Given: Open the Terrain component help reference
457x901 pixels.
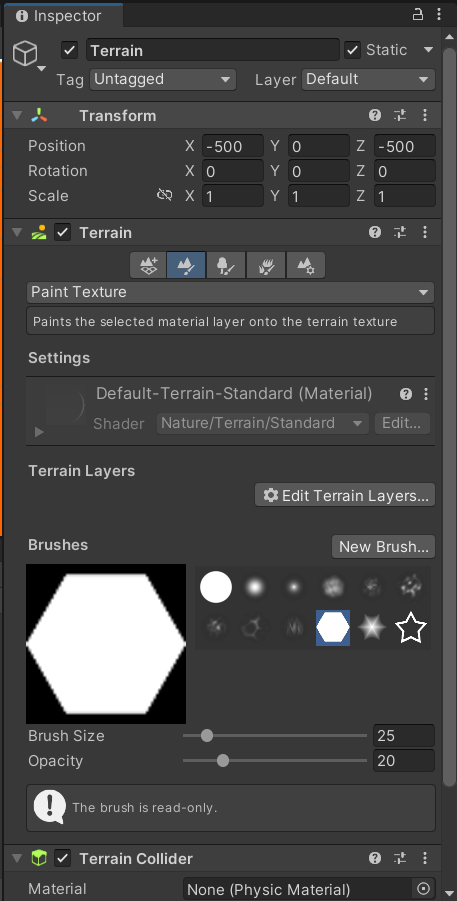Looking at the screenshot, I should click(375, 232).
